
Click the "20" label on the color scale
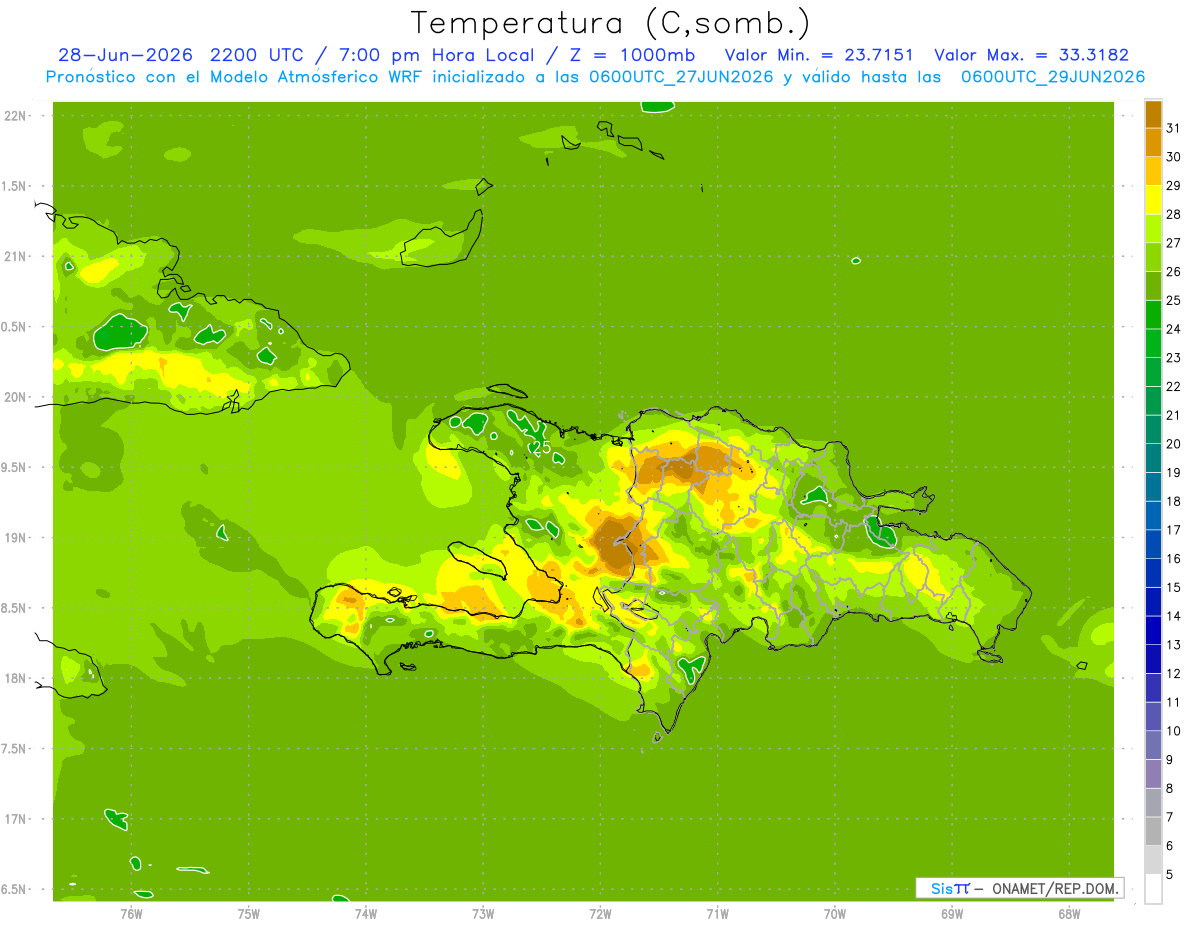(x=1173, y=444)
